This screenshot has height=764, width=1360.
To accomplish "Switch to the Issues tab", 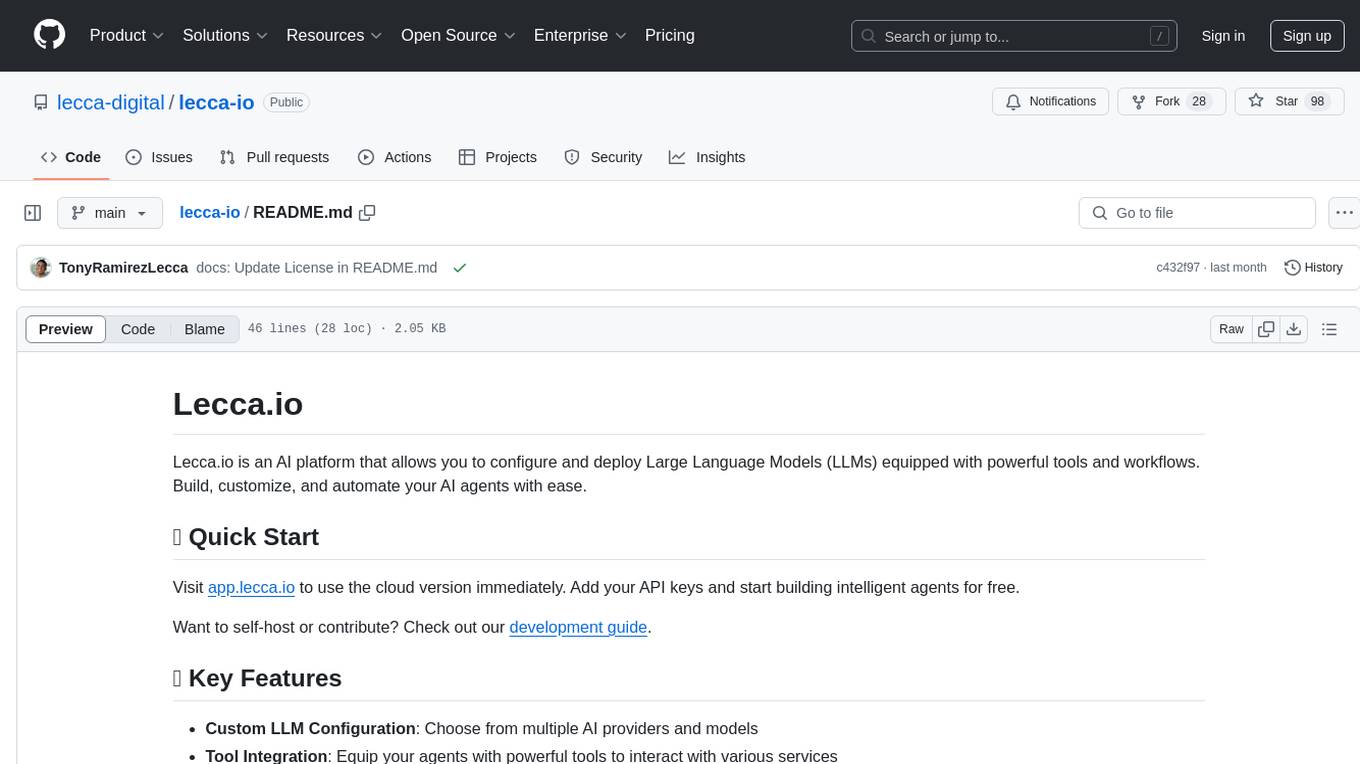I will (159, 157).
